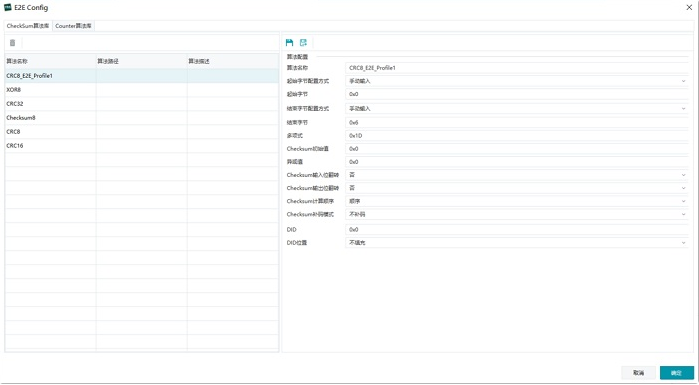This screenshot has height=385, width=699.
Task: Click the polynomial field showing 0x1D
Action: [517, 135]
